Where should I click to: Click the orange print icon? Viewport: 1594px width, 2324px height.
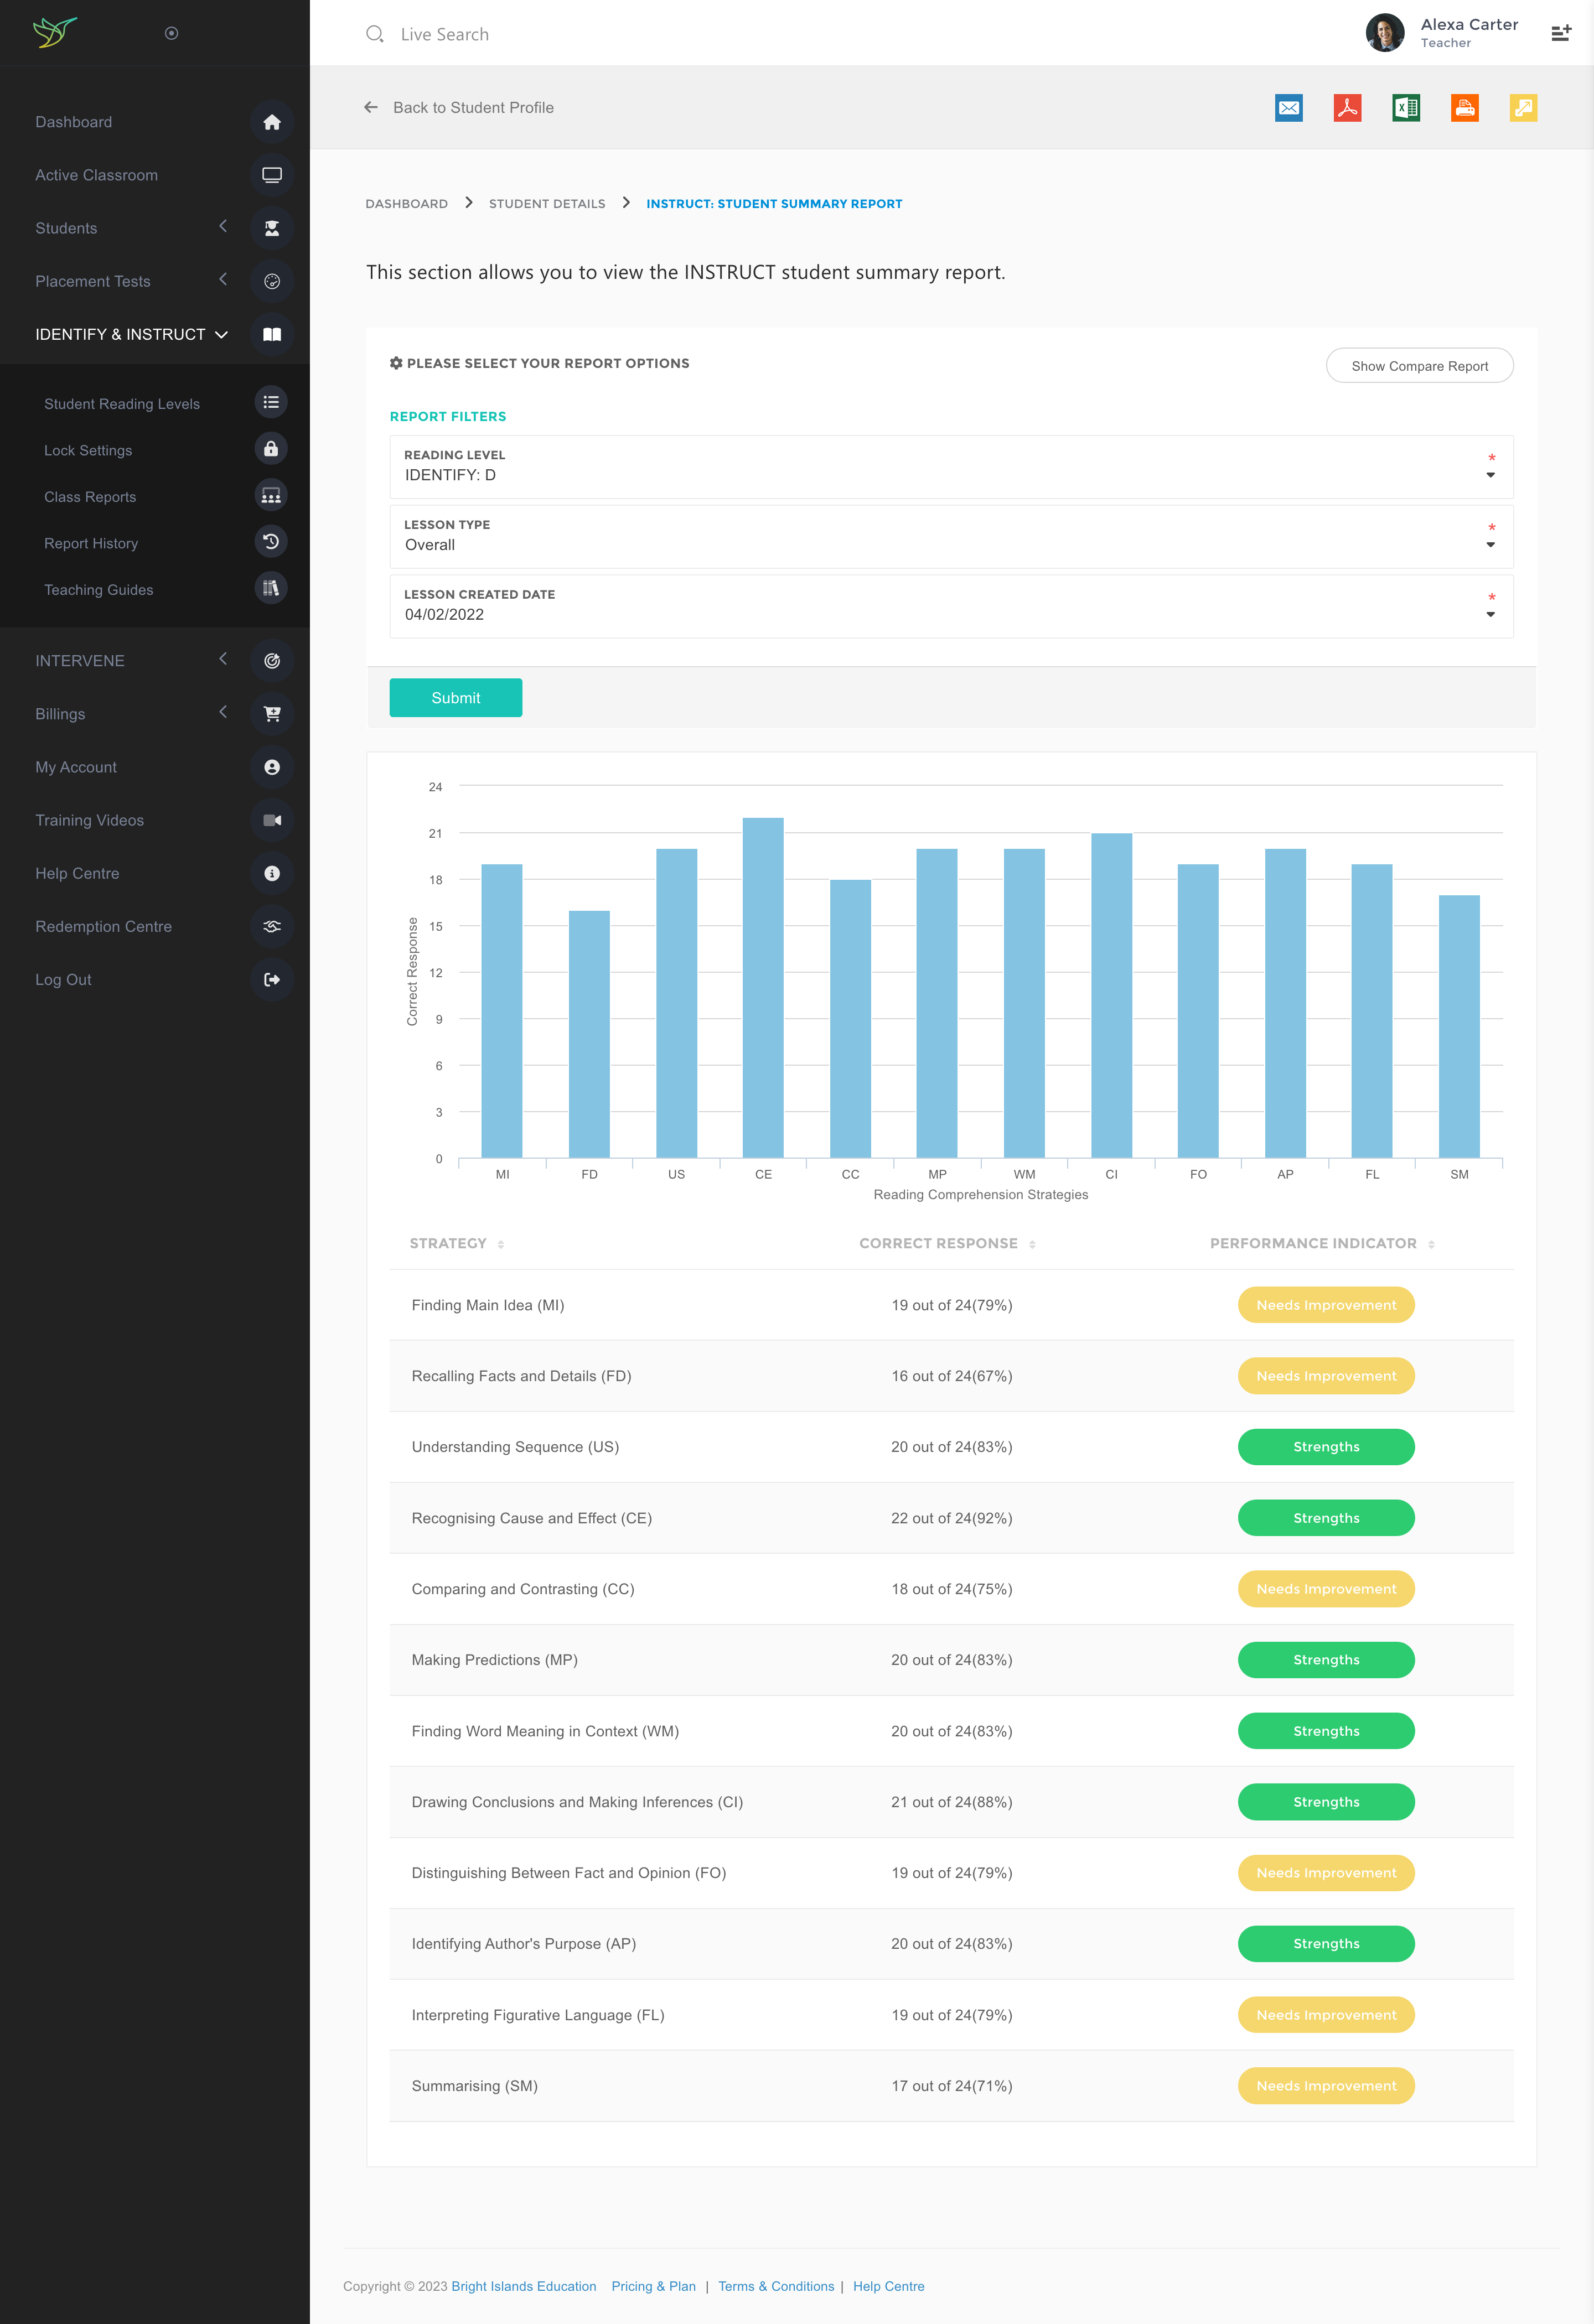click(x=1464, y=108)
